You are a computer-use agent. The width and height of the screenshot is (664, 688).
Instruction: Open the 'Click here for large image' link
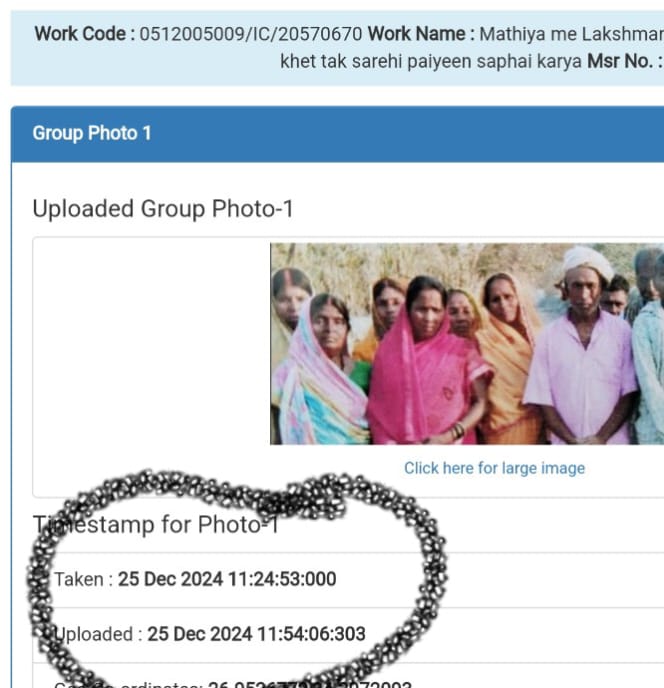coord(494,468)
